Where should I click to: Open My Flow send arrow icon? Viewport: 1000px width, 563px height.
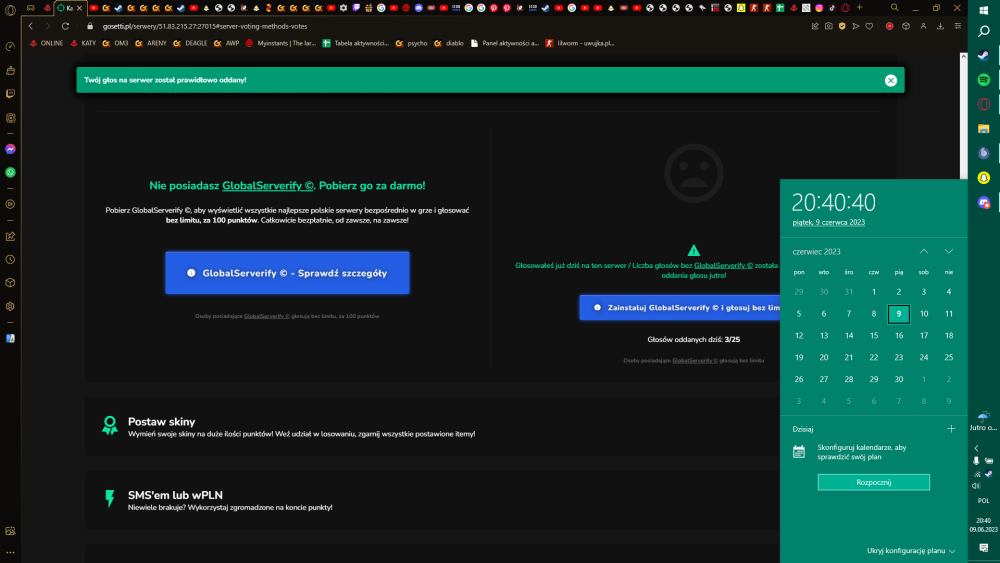(x=856, y=26)
